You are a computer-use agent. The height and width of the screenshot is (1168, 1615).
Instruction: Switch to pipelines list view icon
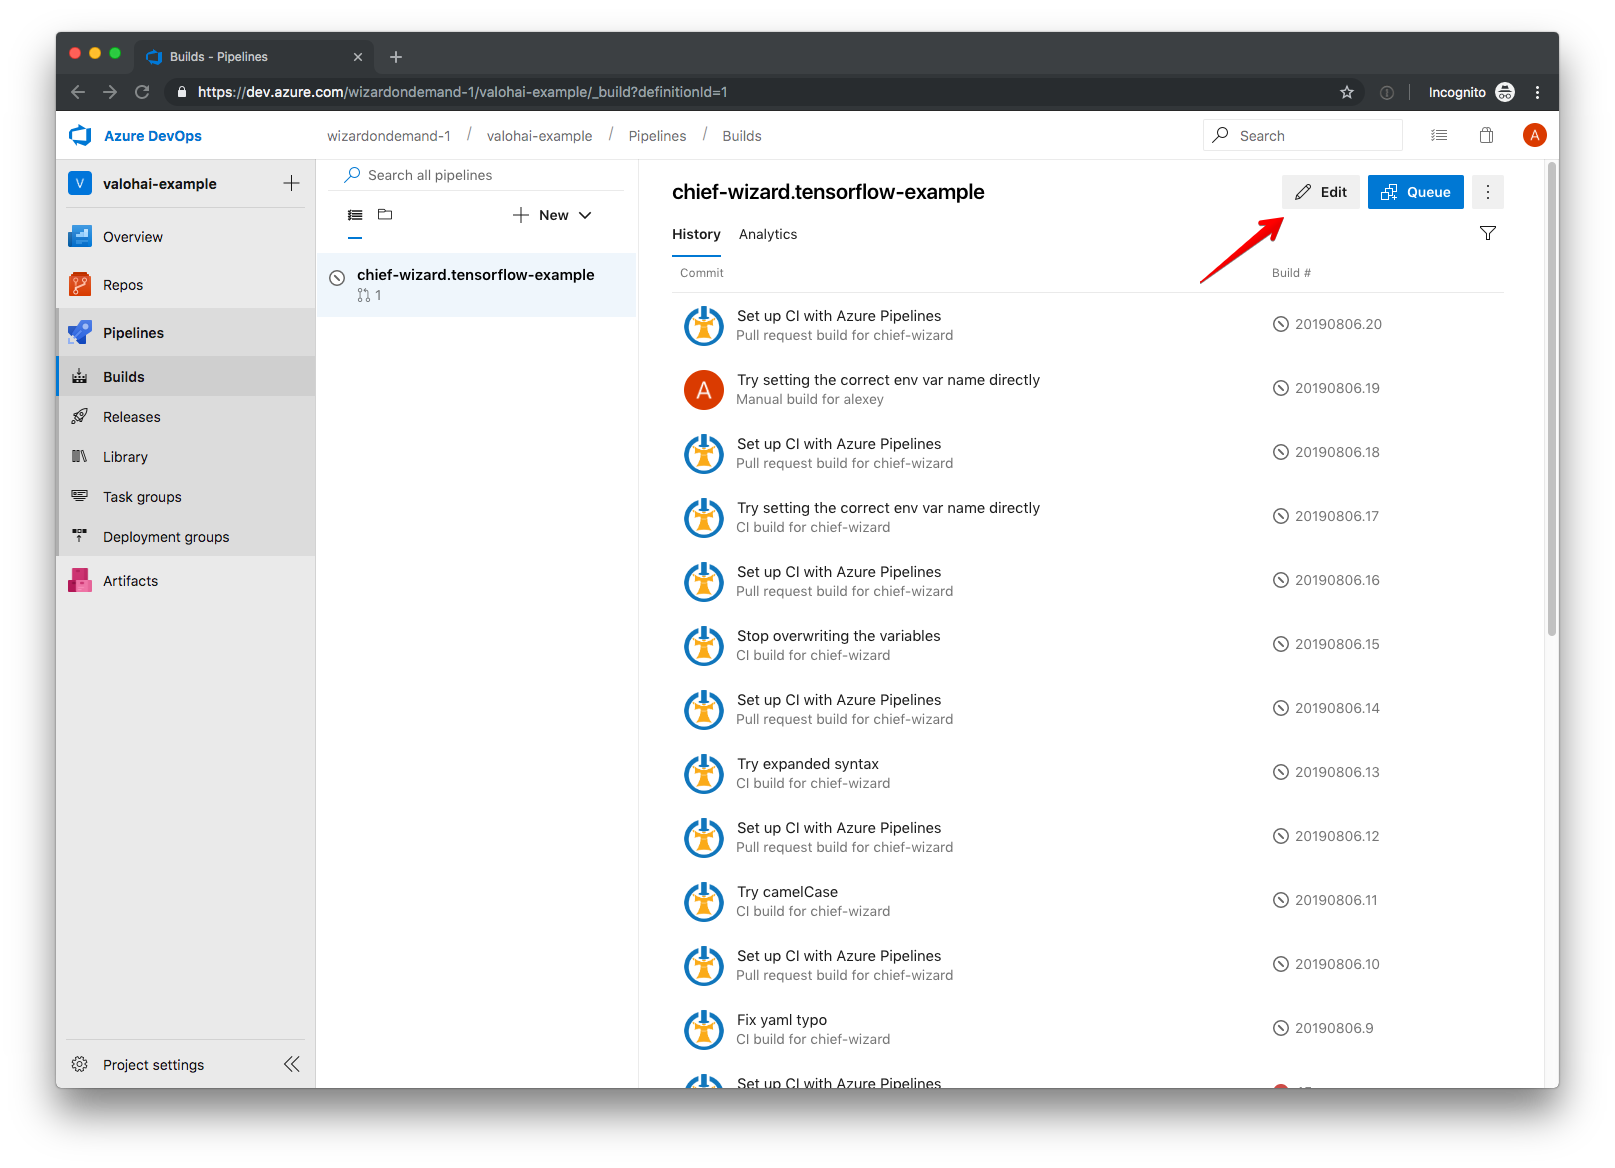(x=355, y=215)
